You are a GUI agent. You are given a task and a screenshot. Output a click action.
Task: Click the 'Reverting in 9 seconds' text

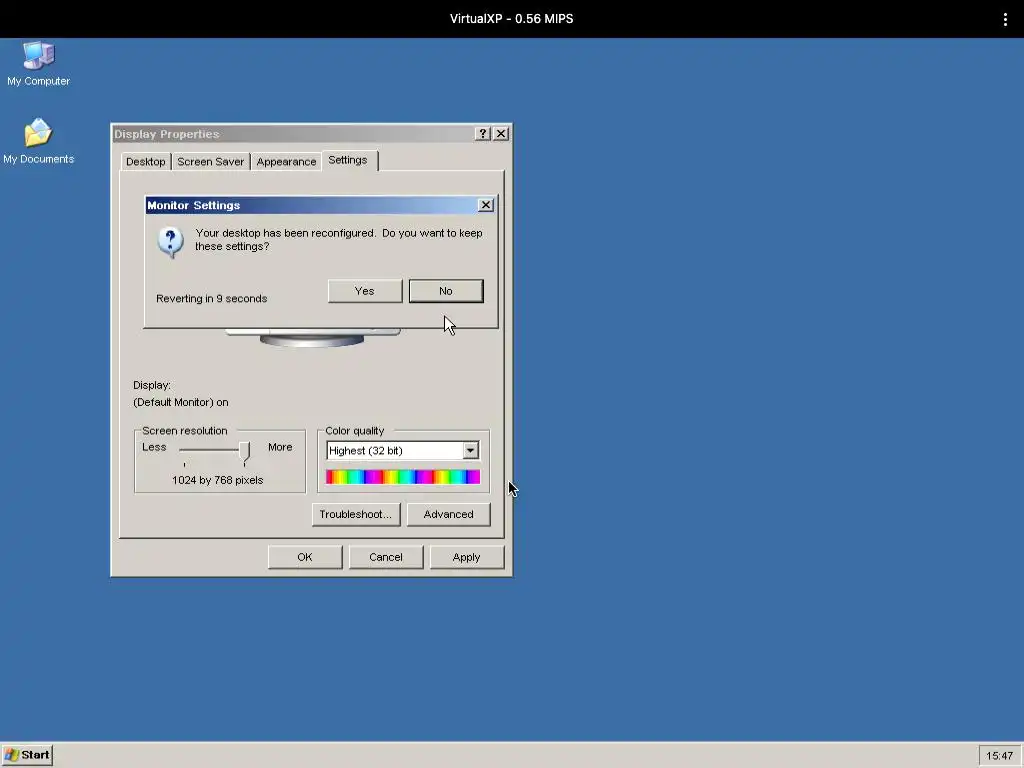[212, 298]
